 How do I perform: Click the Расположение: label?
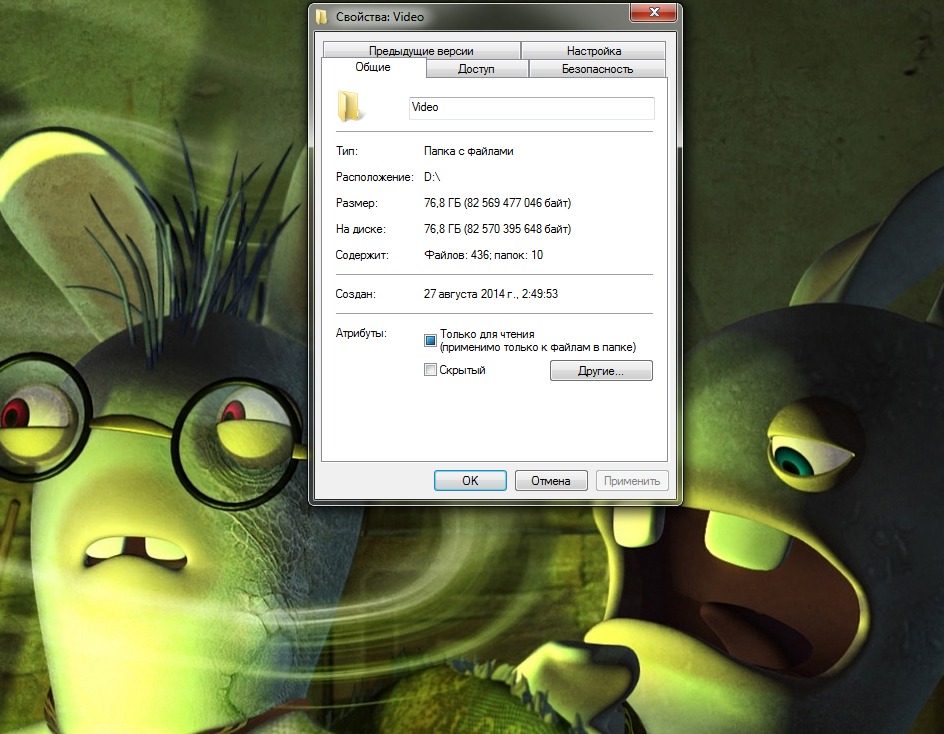tap(375, 177)
